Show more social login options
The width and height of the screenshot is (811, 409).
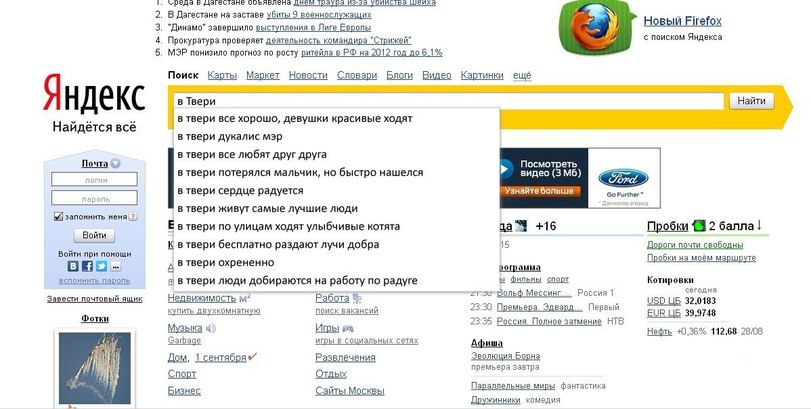click(x=113, y=267)
